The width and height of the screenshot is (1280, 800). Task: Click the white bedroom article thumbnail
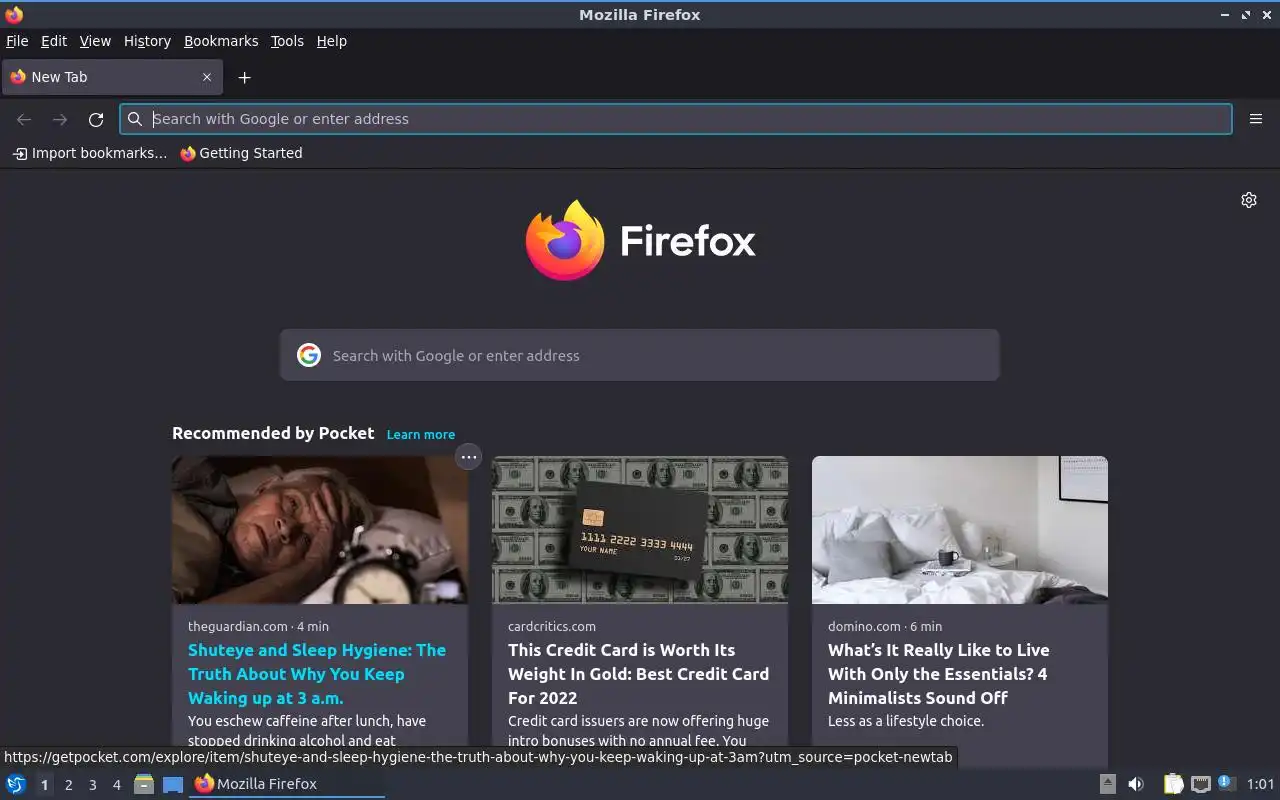[x=960, y=530]
